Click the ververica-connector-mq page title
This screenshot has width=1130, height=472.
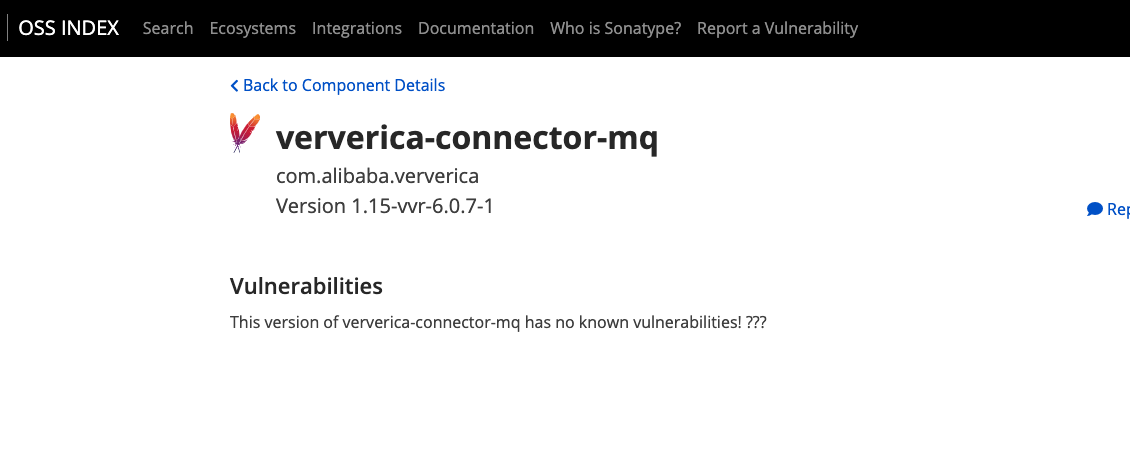467,139
